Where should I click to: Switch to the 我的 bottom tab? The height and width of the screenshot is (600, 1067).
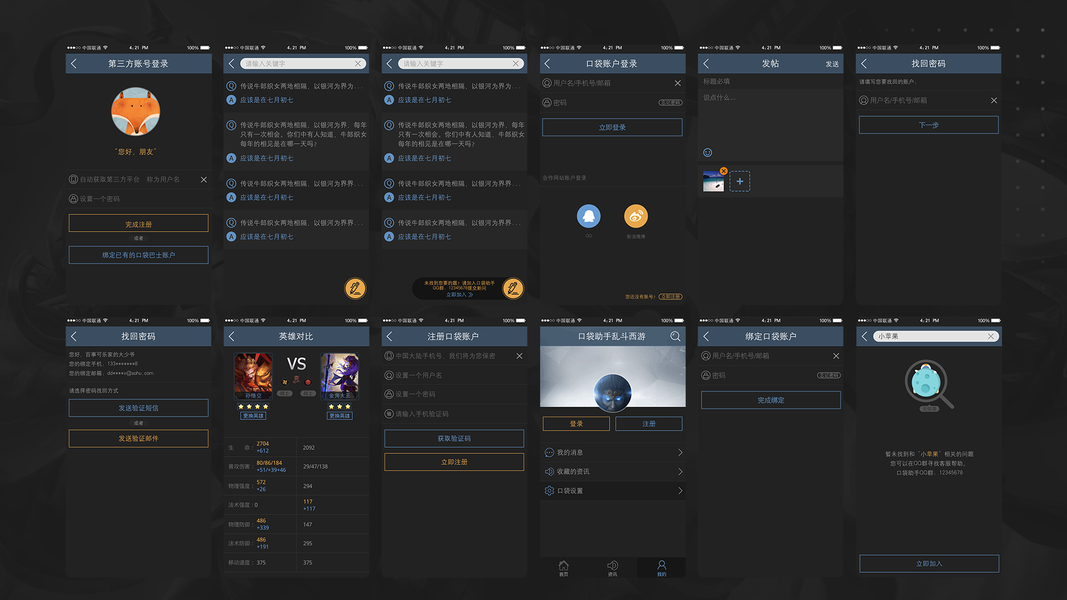coord(661,568)
